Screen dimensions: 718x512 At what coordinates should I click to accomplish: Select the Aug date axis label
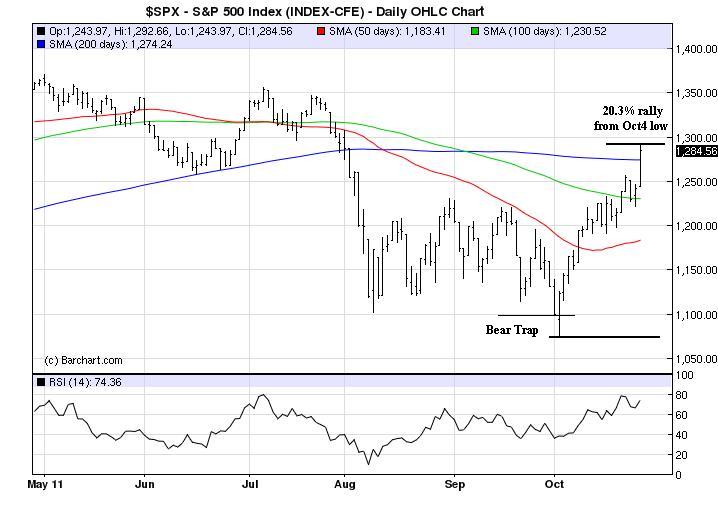[345, 484]
